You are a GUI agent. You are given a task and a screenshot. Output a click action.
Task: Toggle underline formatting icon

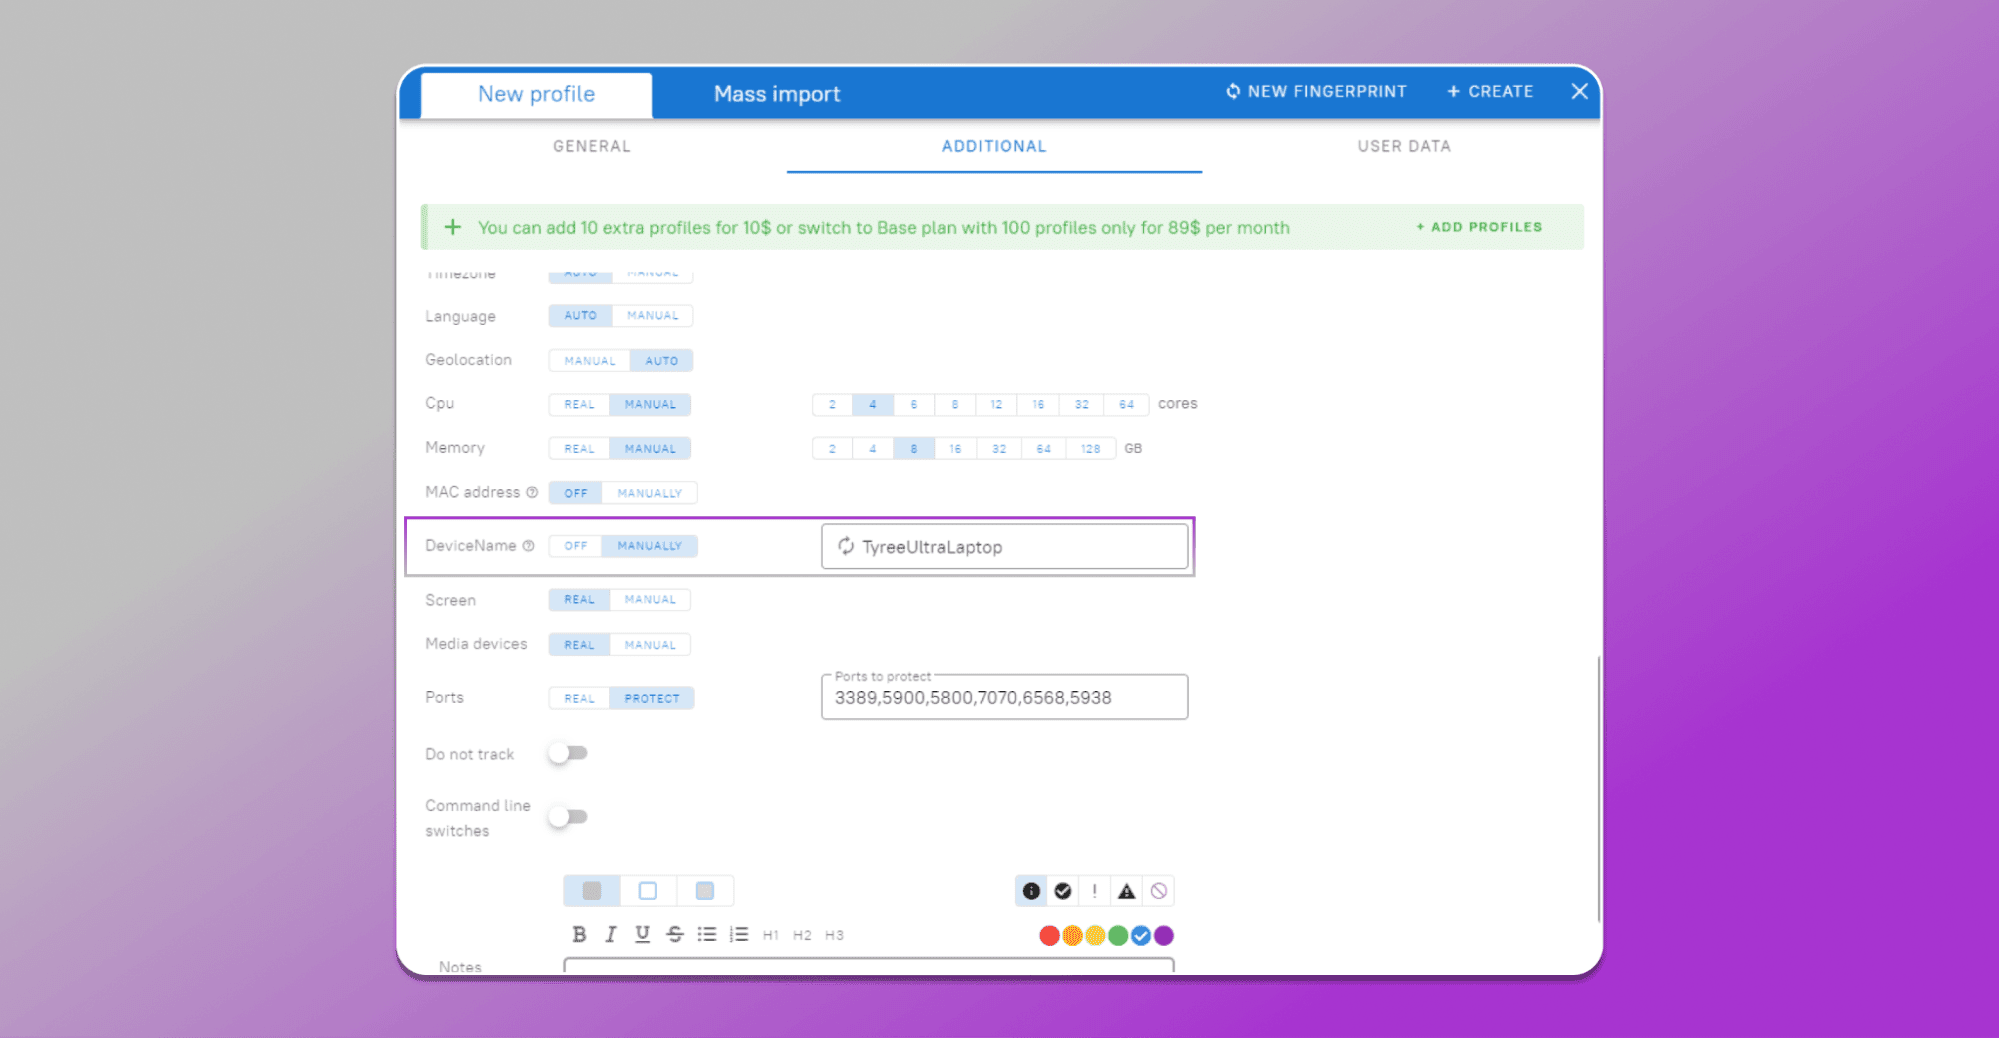[x=642, y=934]
